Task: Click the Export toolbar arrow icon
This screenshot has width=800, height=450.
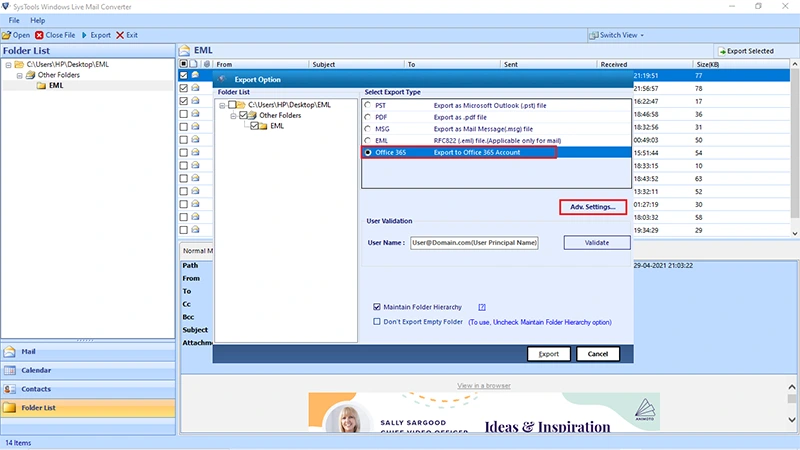Action: pyautogui.click(x=84, y=35)
